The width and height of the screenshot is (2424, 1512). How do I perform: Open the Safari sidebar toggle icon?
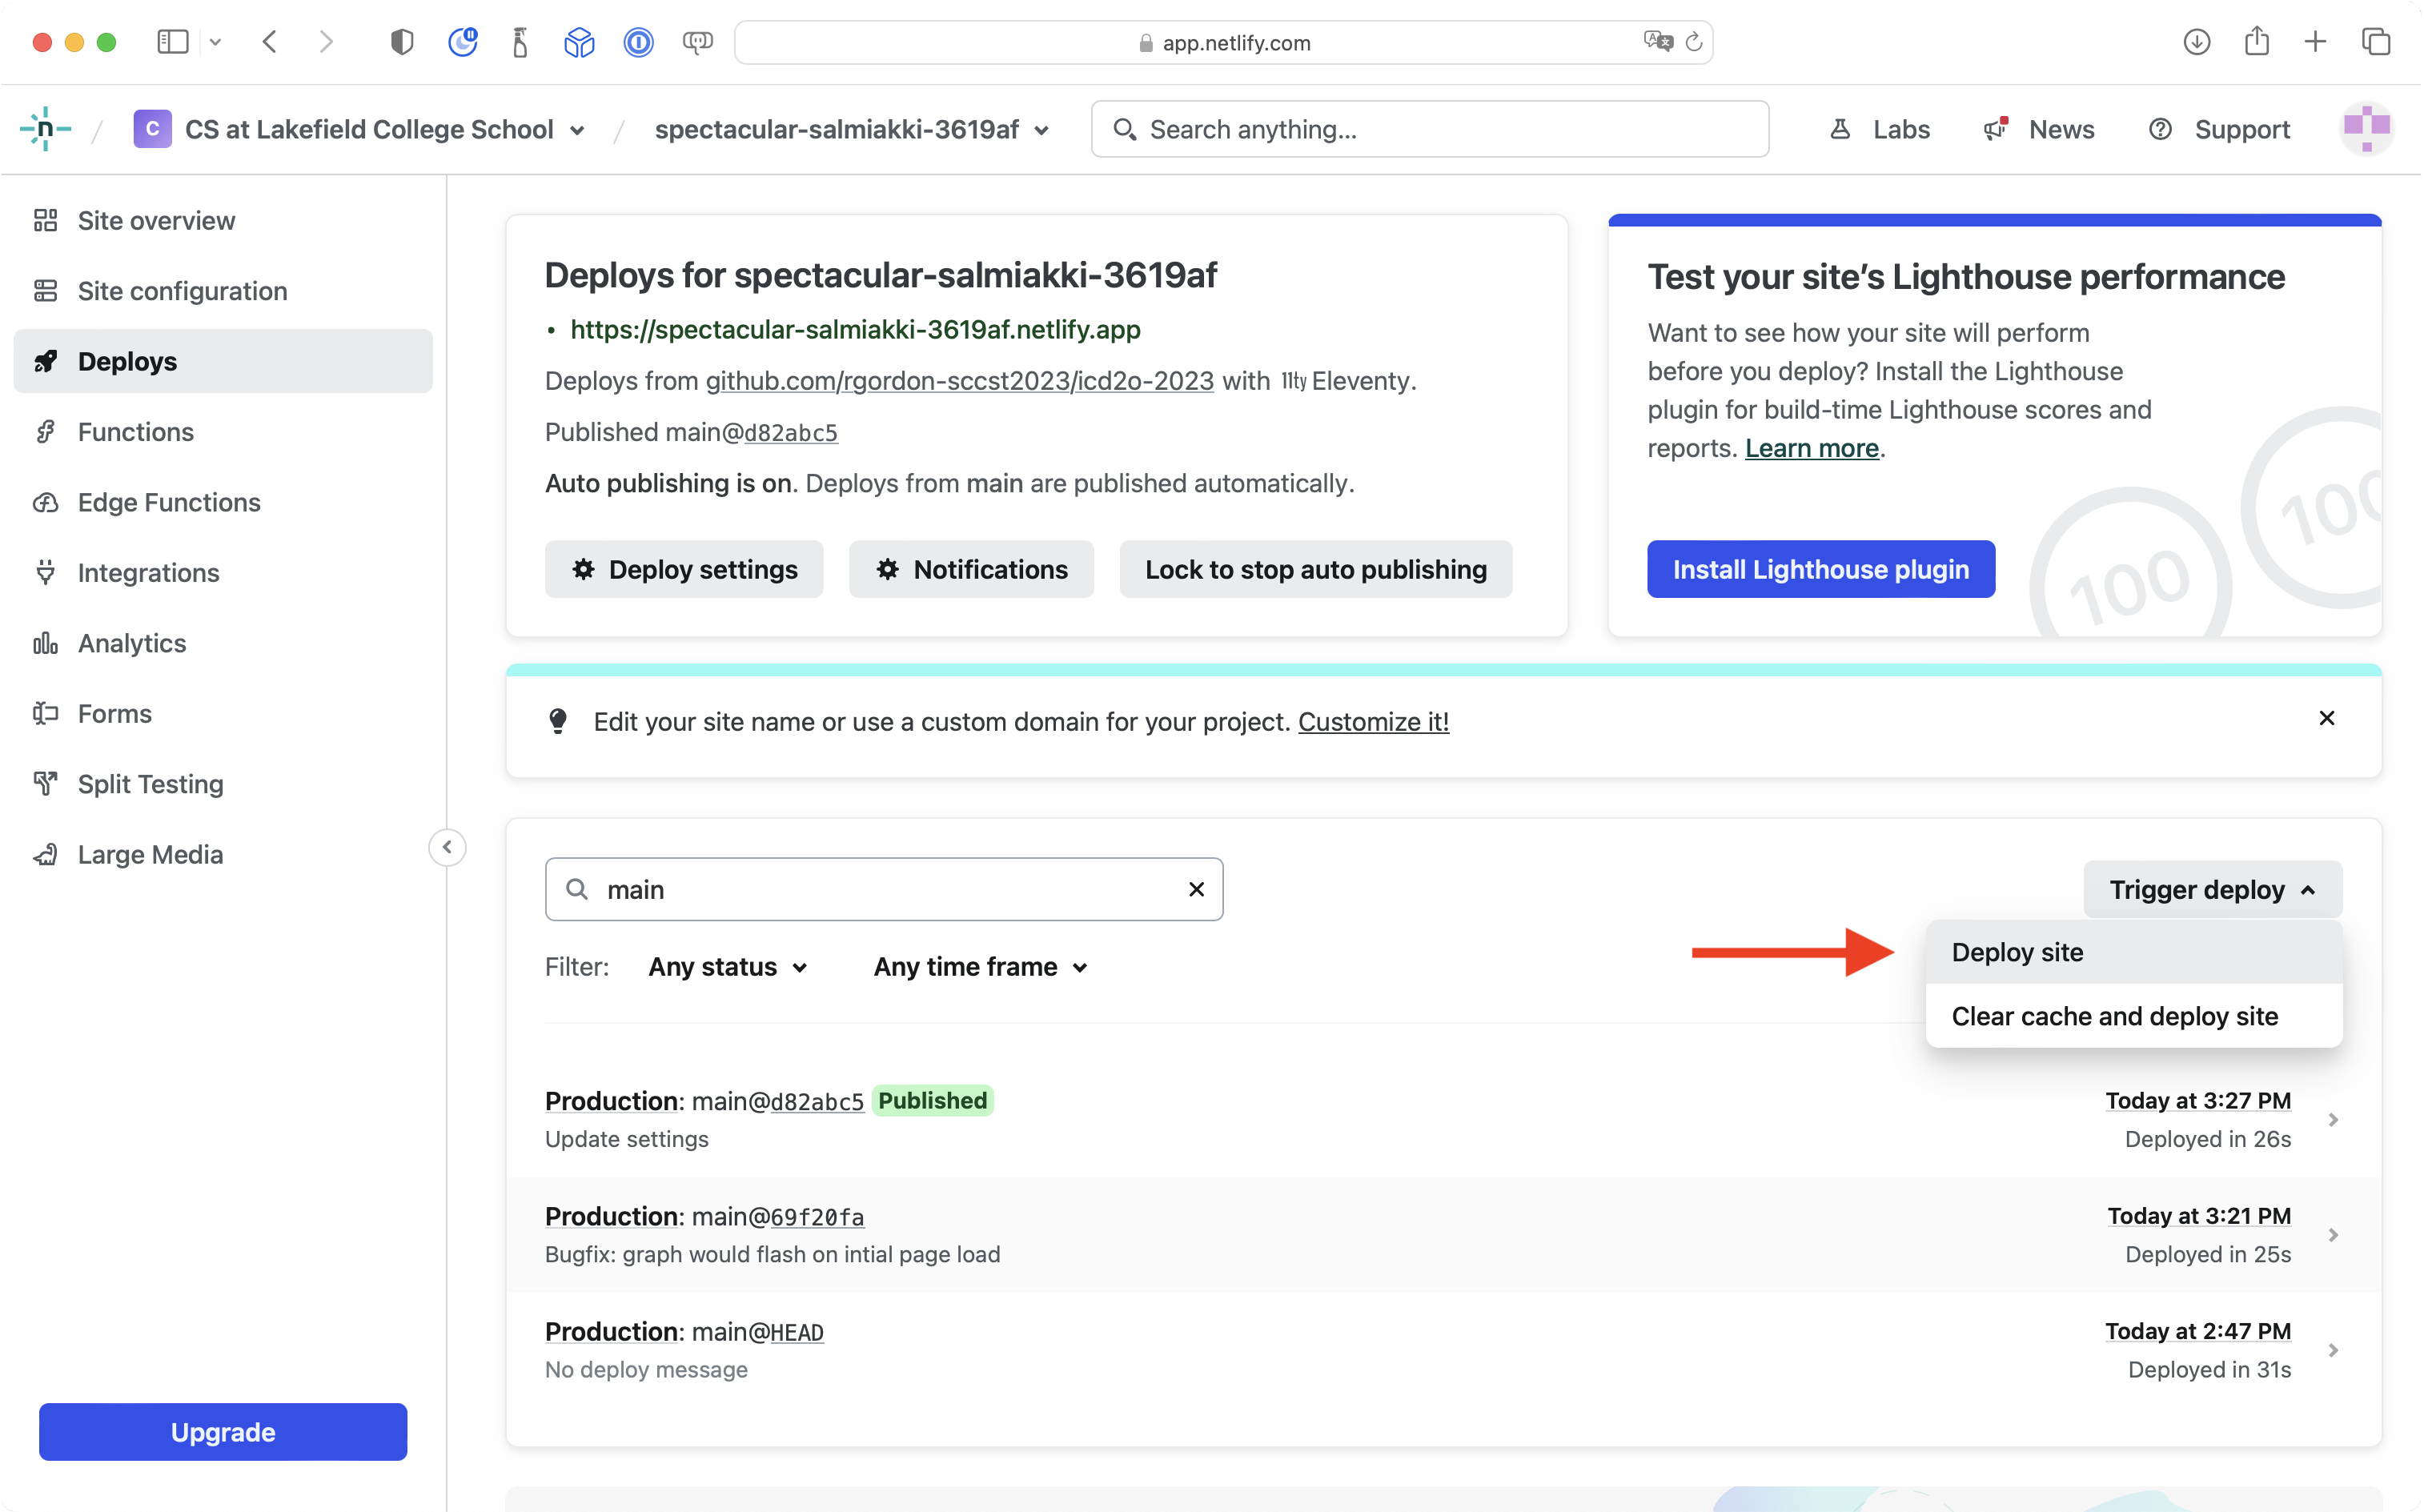coord(172,42)
